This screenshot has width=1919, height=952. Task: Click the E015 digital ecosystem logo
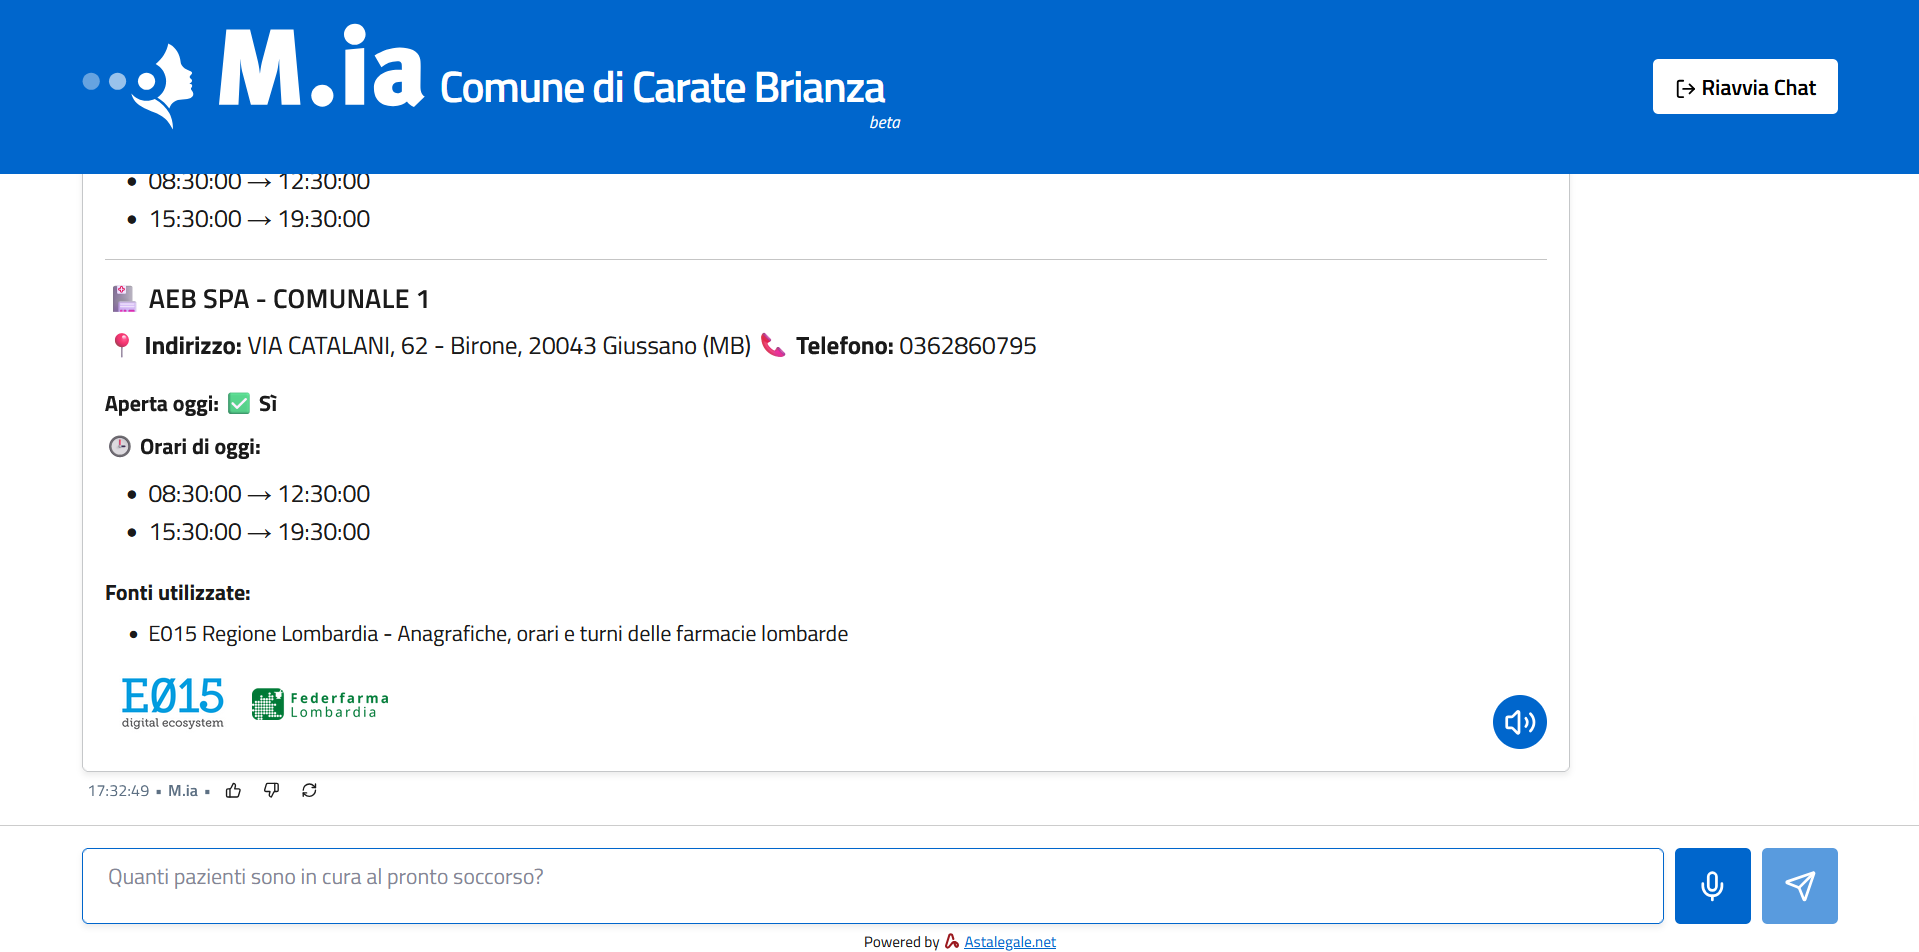pyautogui.click(x=172, y=702)
